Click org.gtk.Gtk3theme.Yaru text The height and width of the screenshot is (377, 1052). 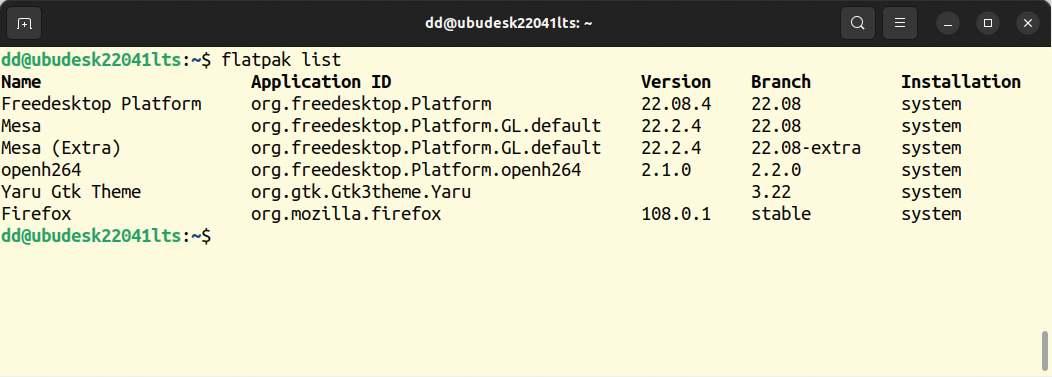[x=361, y=192]
